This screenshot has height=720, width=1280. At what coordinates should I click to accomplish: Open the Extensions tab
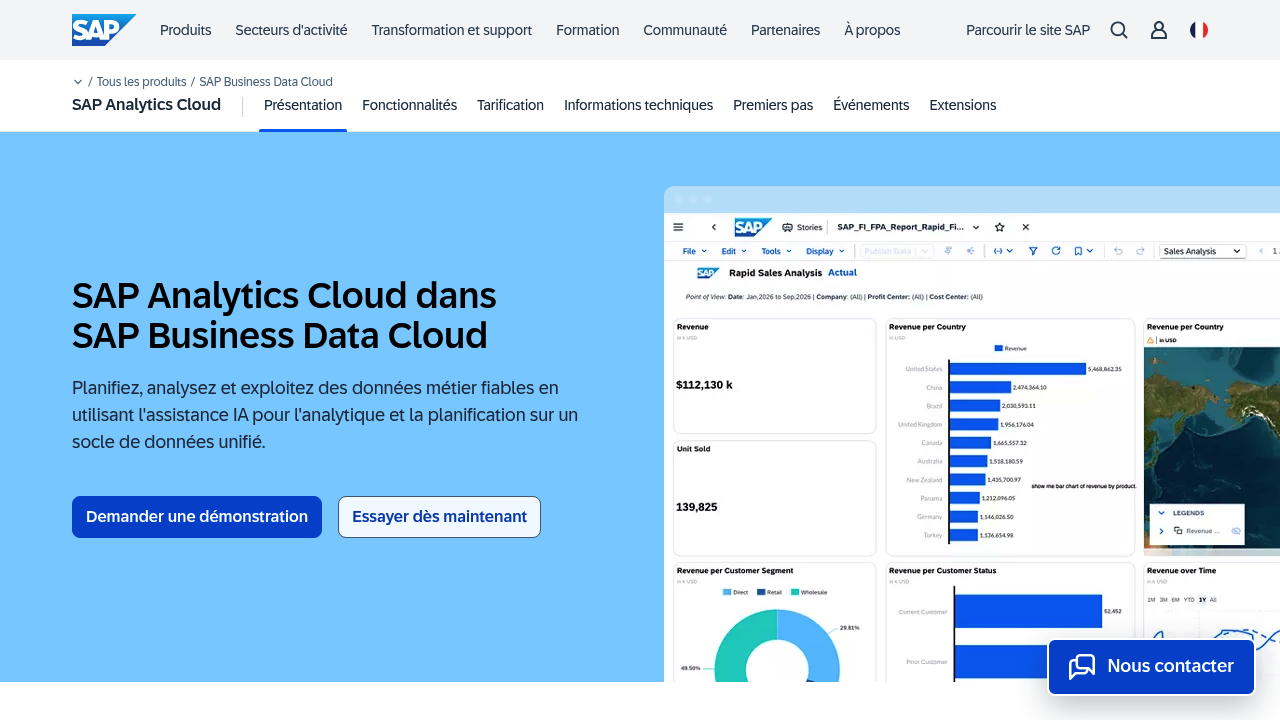pyautogui.click(x=963, y=105)
